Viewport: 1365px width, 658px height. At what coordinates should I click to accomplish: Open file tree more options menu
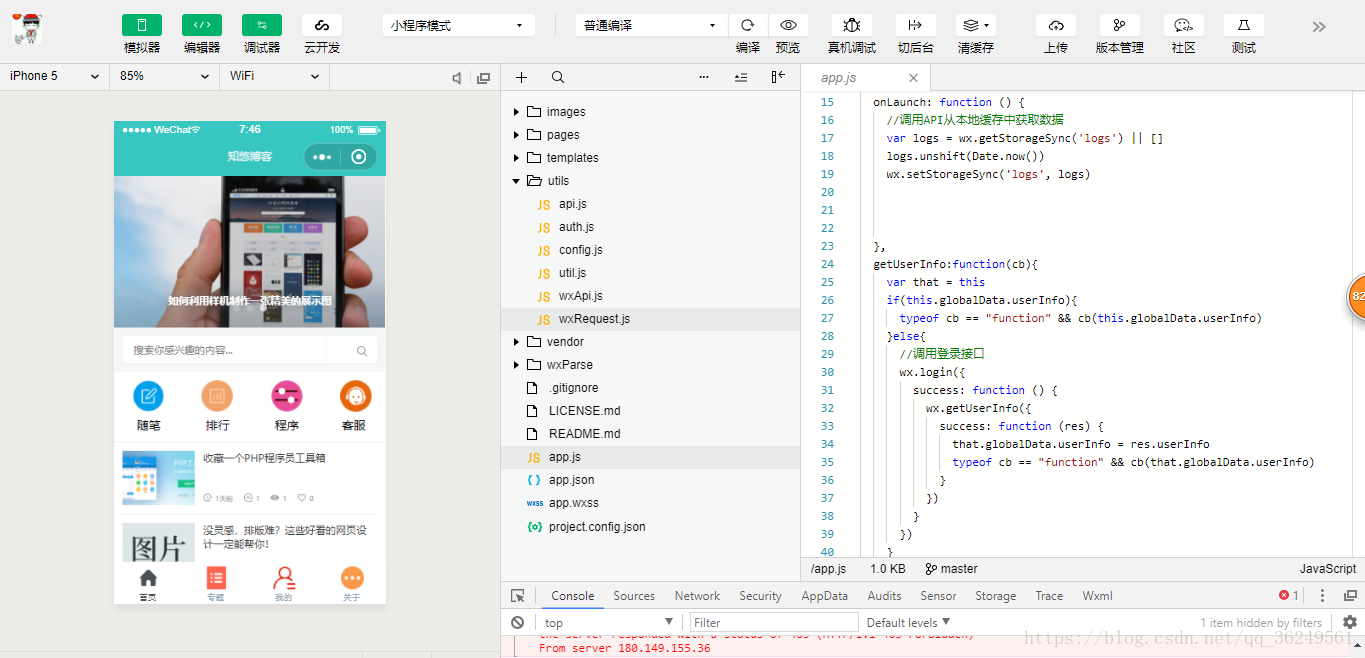point(704,77)
